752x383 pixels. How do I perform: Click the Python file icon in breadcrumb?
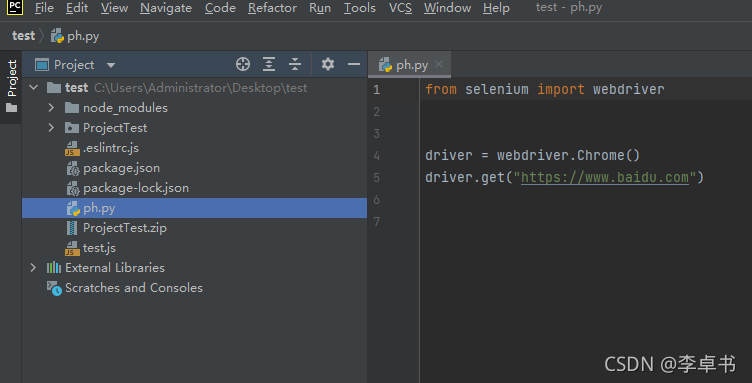pos(58,36)
